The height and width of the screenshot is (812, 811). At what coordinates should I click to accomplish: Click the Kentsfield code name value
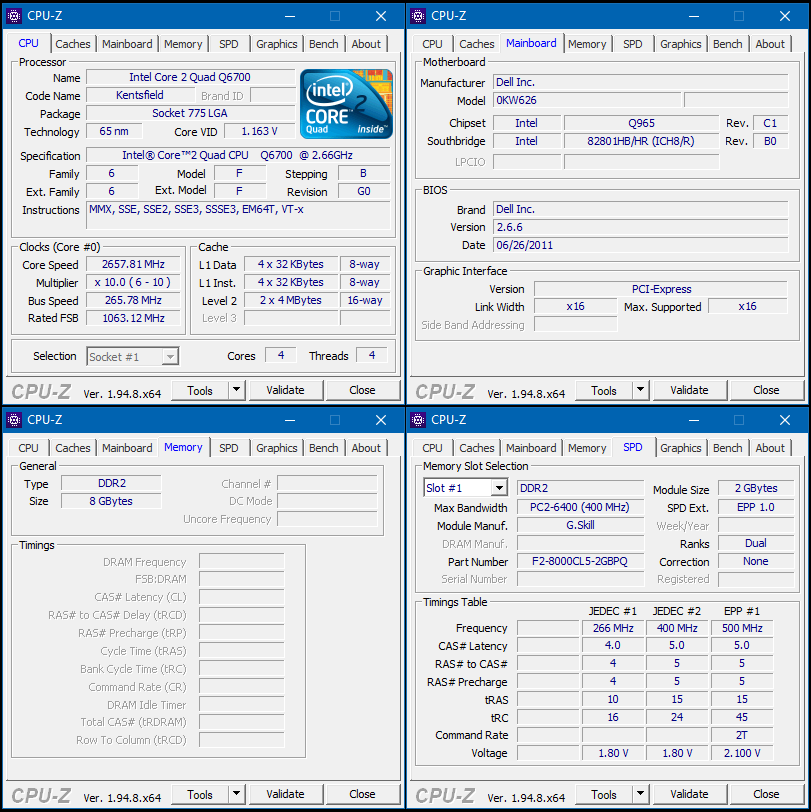tap(140, 95)
